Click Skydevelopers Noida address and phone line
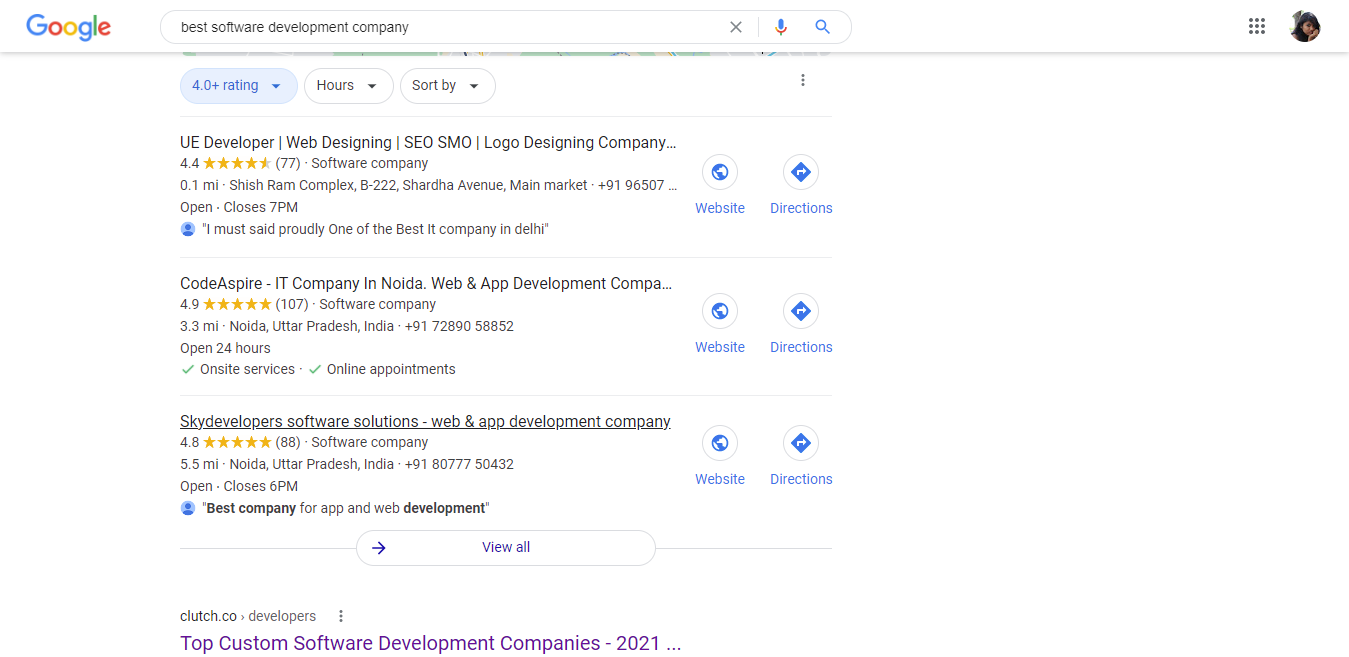 click(x=347, y=464)
